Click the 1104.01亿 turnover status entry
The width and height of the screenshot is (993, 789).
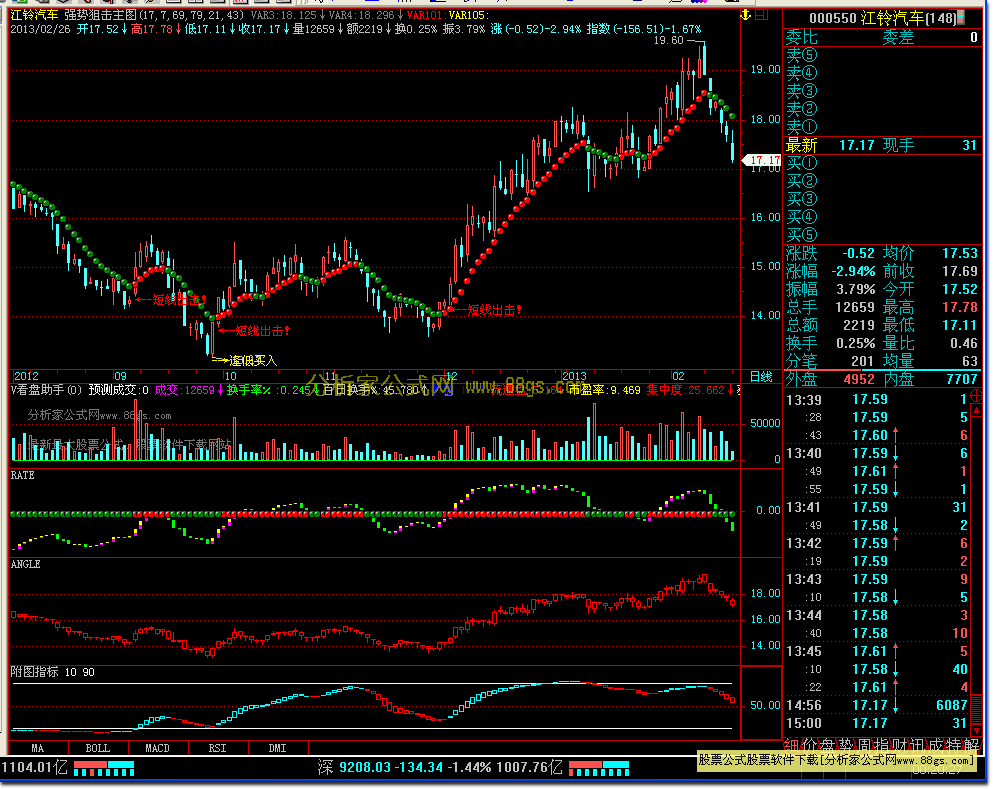coord(34,767)
